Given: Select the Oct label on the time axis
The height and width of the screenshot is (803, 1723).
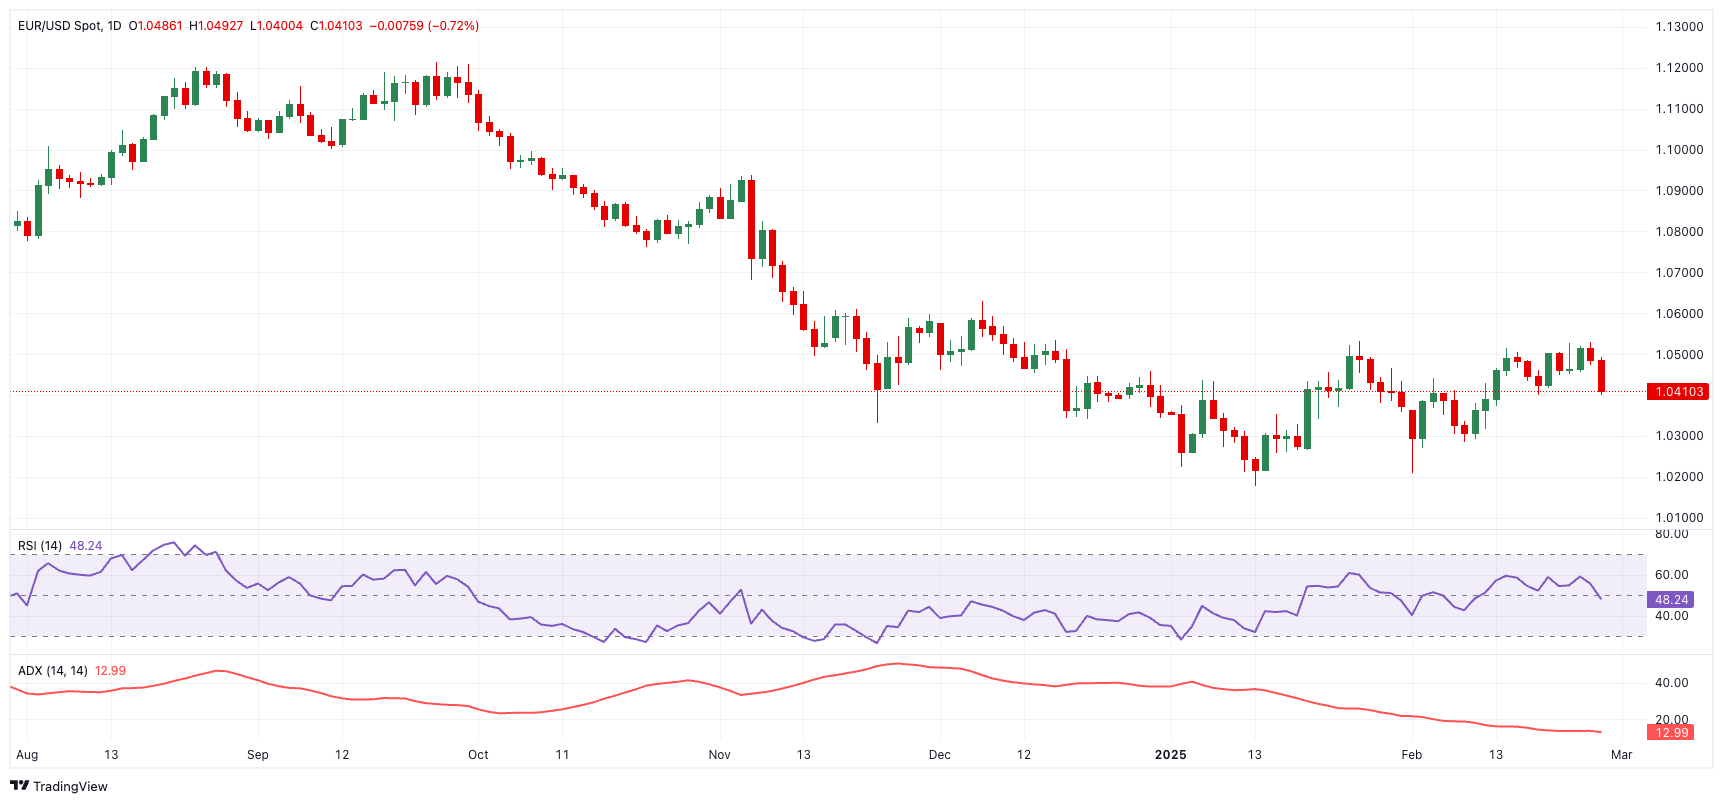Looking at the screenshot, I should click(478, 755).
